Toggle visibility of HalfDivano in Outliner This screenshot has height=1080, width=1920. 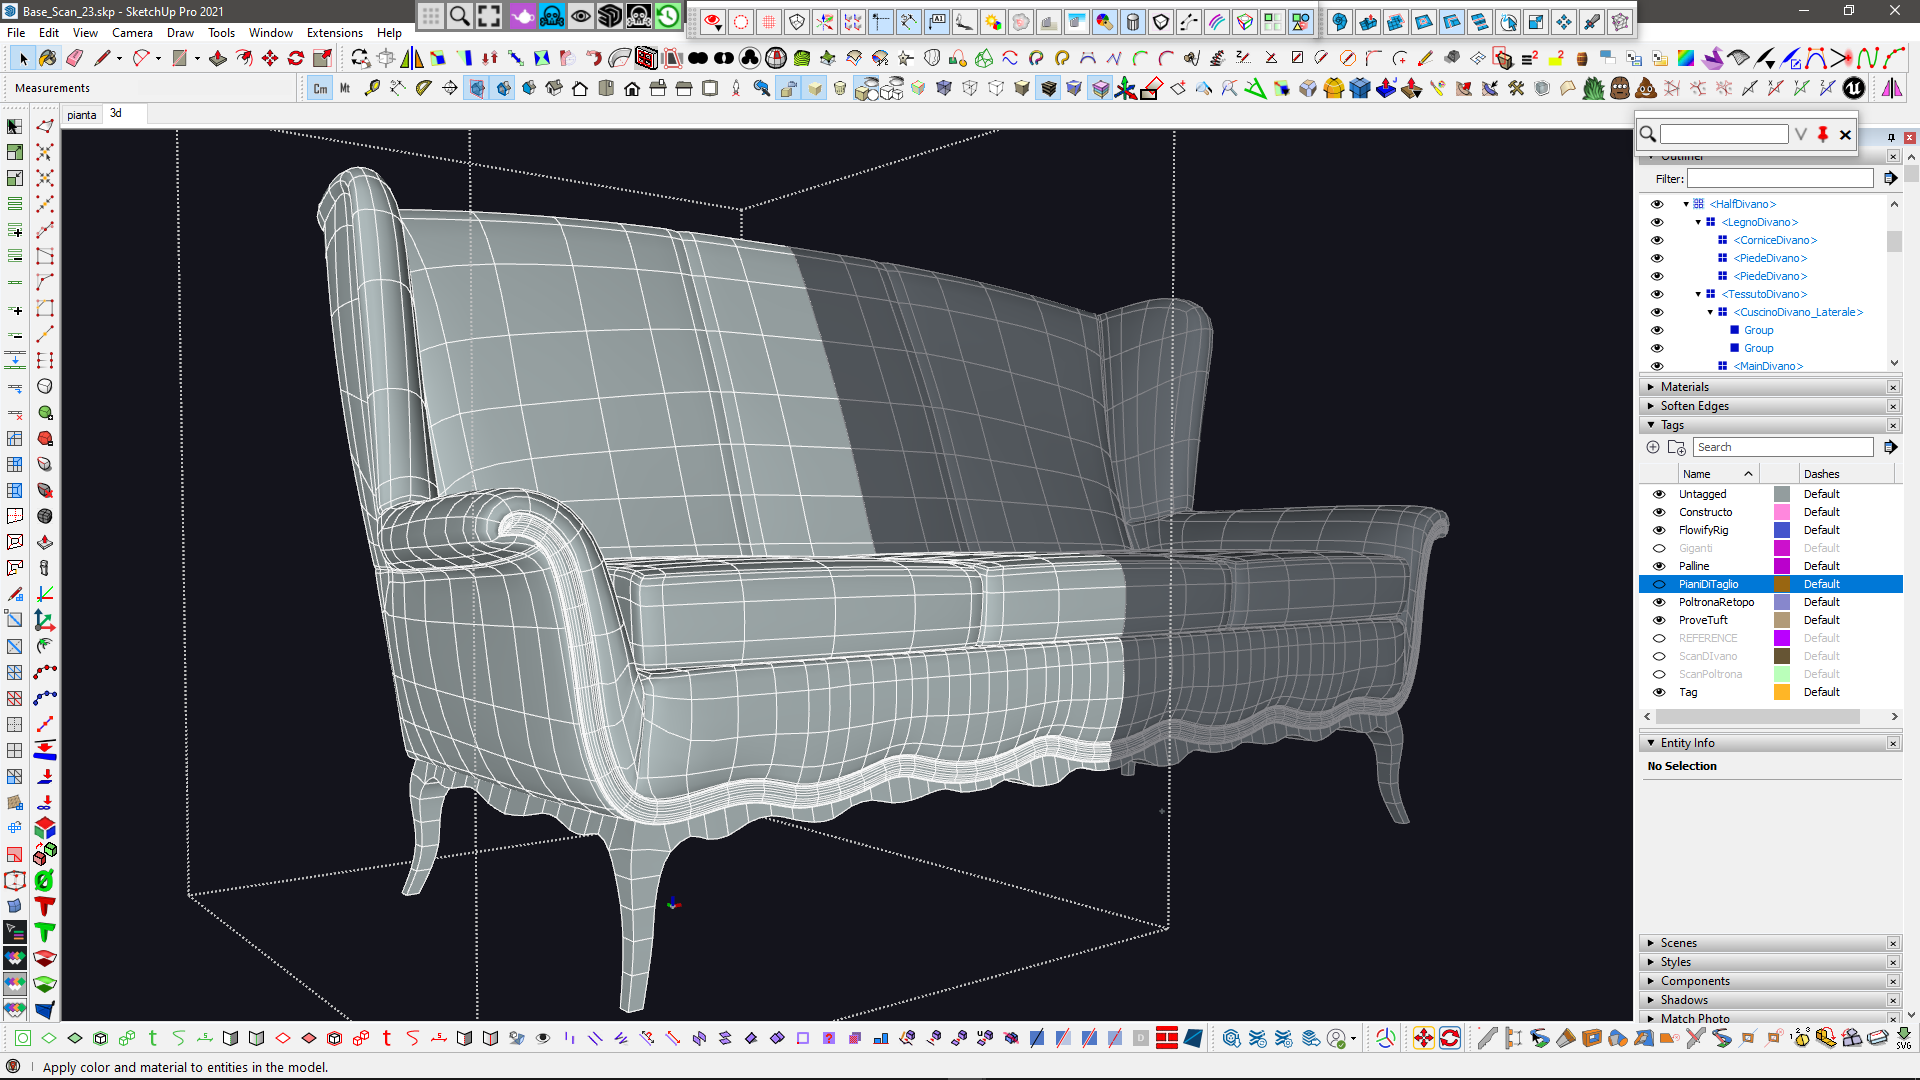point(1657,204)
